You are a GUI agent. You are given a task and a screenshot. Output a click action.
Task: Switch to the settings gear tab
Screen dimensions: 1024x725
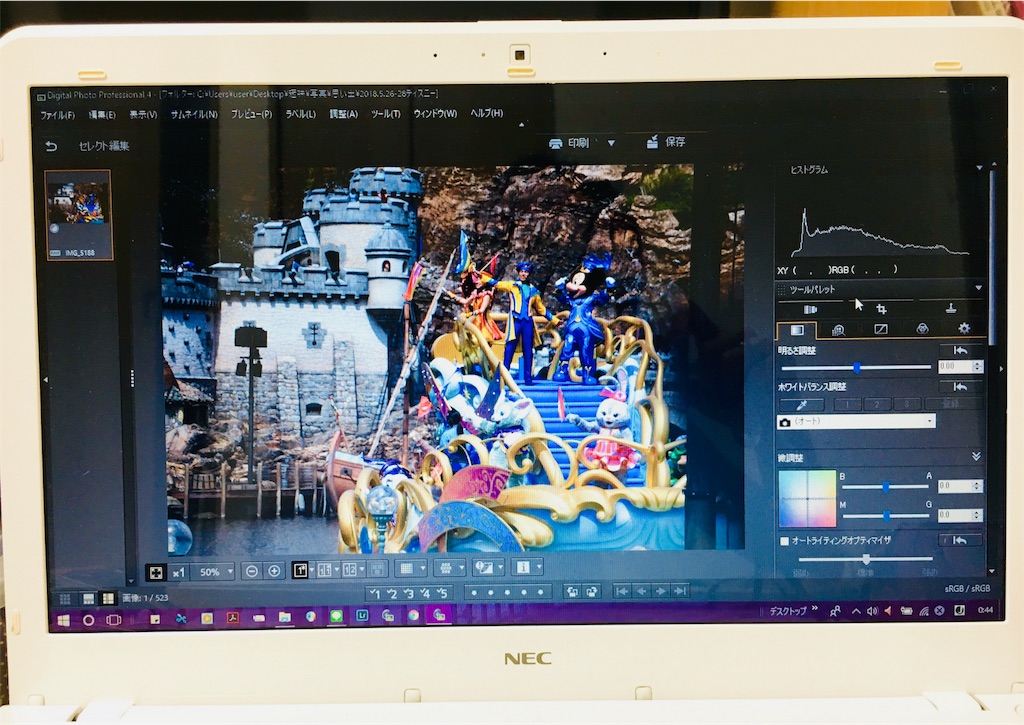pyautogui.click(x=964, y=328)
